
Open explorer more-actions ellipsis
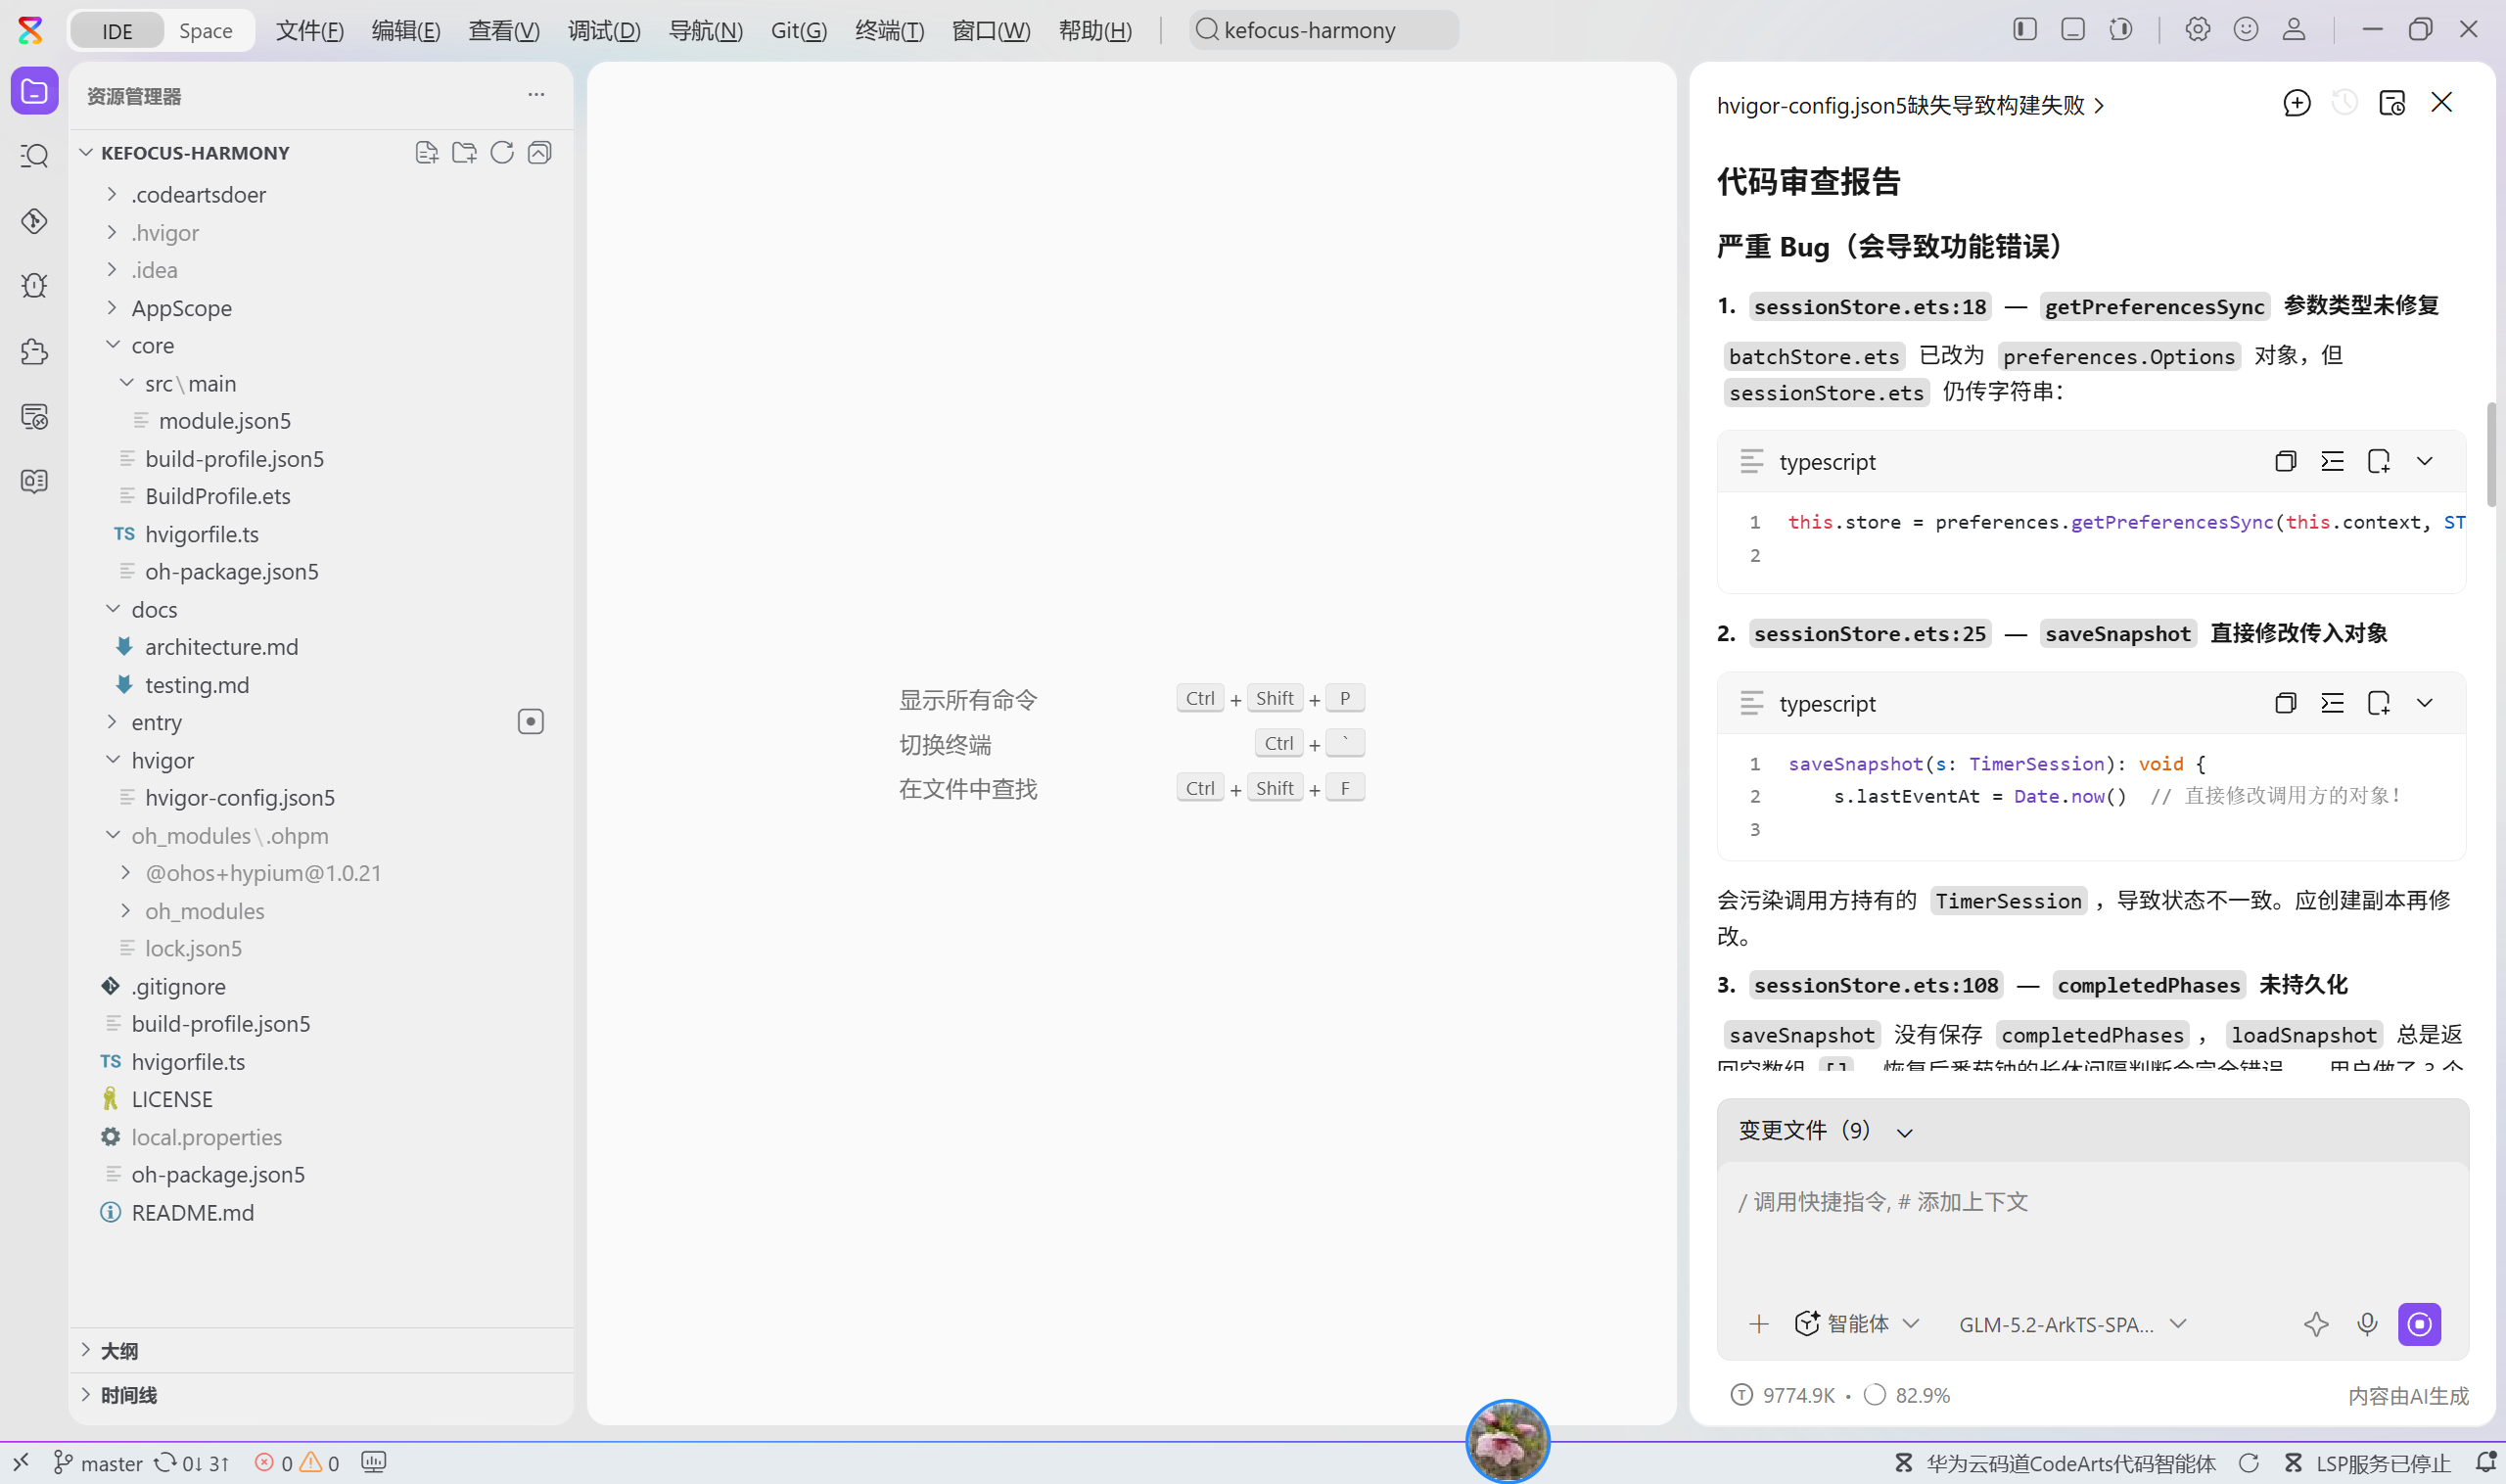536,95
